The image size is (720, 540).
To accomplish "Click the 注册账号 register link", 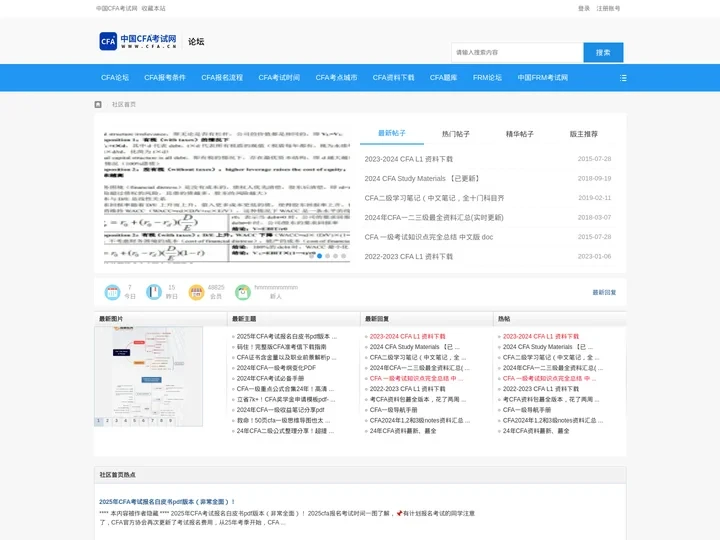I will 608,8.
